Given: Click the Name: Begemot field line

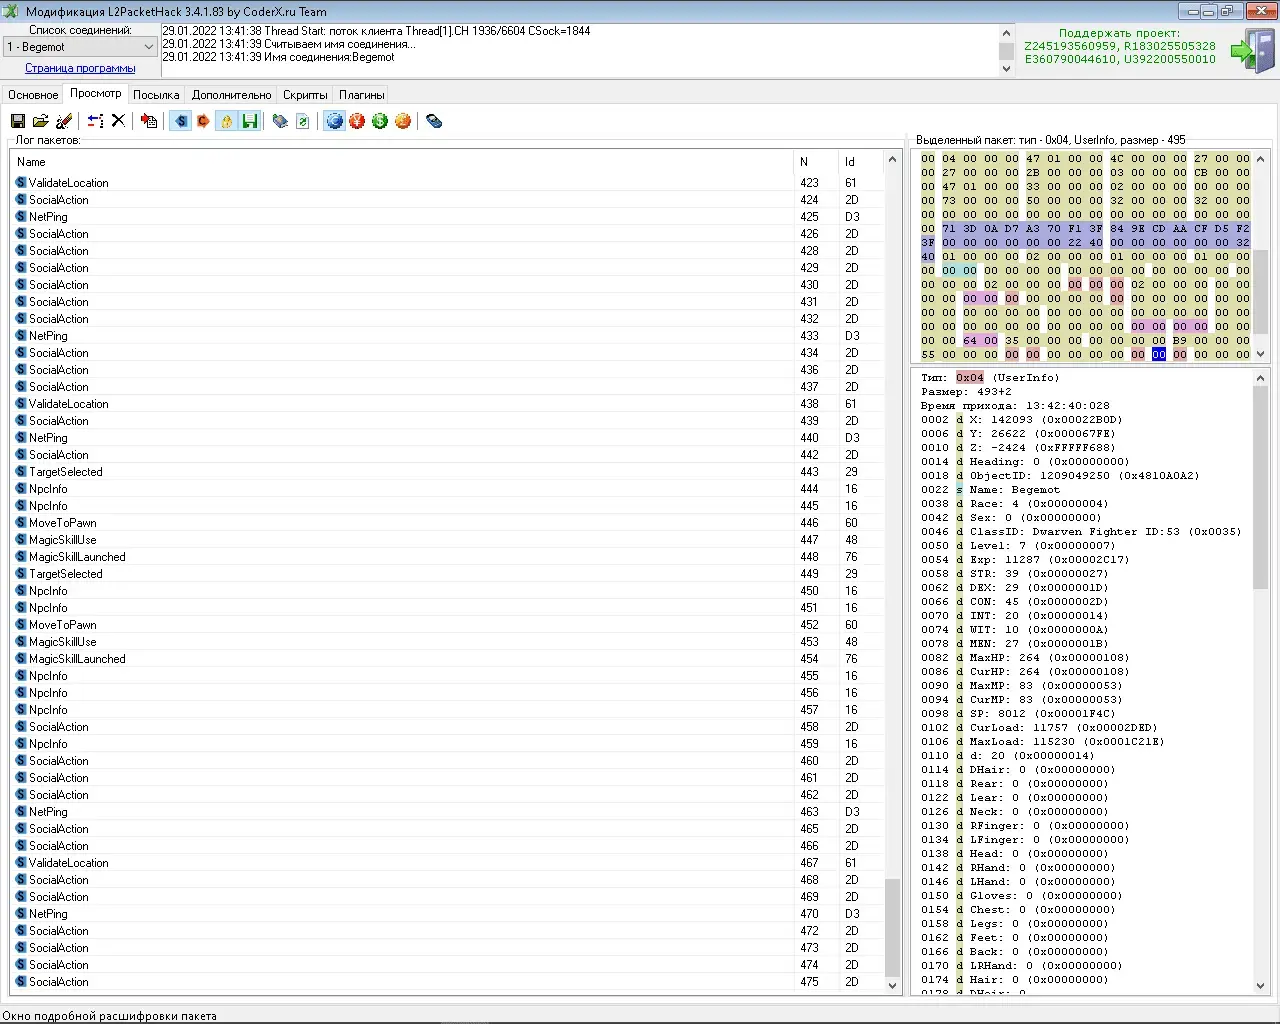Looking at the screenshot, I should click(990, 490).
